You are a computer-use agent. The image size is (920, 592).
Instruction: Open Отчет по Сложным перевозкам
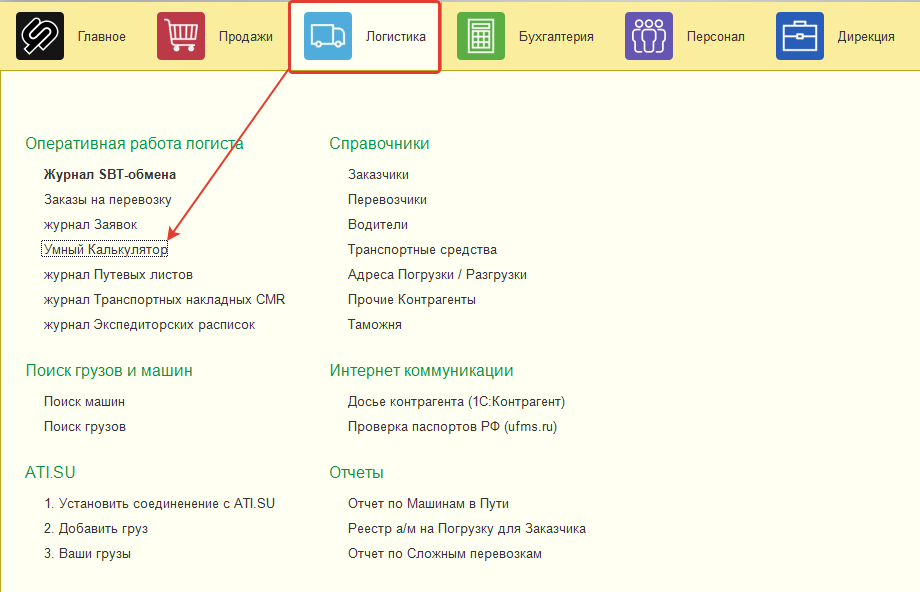[445, 554]
